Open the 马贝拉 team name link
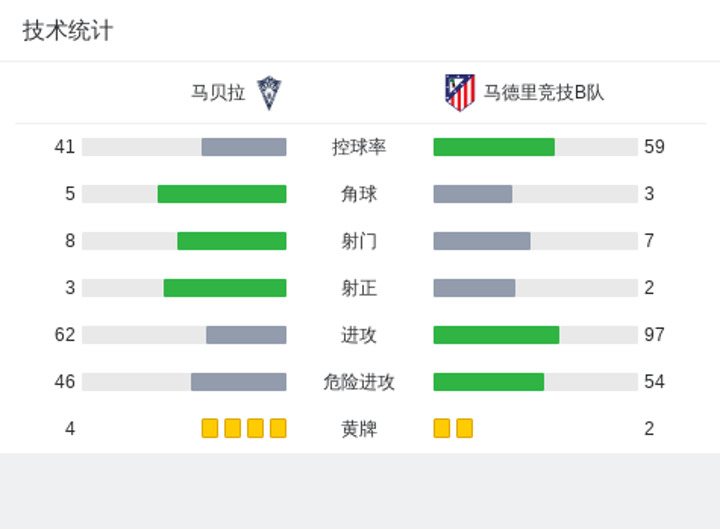This screenshot has width=720, height=529. pos(218,93)
